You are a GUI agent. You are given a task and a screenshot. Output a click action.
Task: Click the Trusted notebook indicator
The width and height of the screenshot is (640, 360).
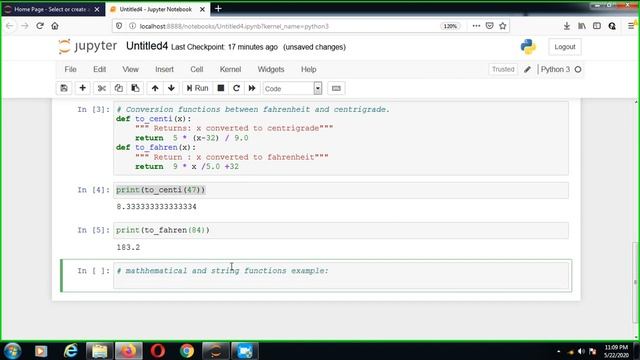coord(503,69)
